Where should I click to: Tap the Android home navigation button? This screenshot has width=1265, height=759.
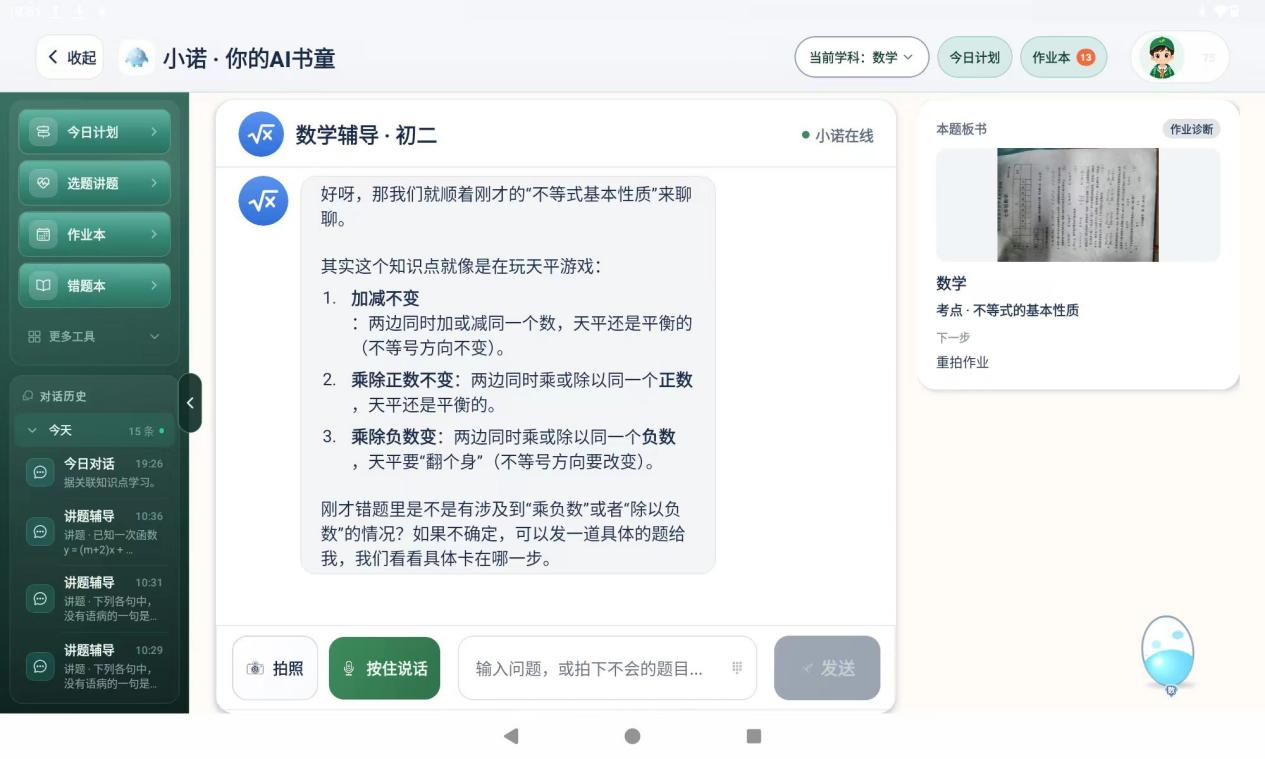[x=632, y=736]
